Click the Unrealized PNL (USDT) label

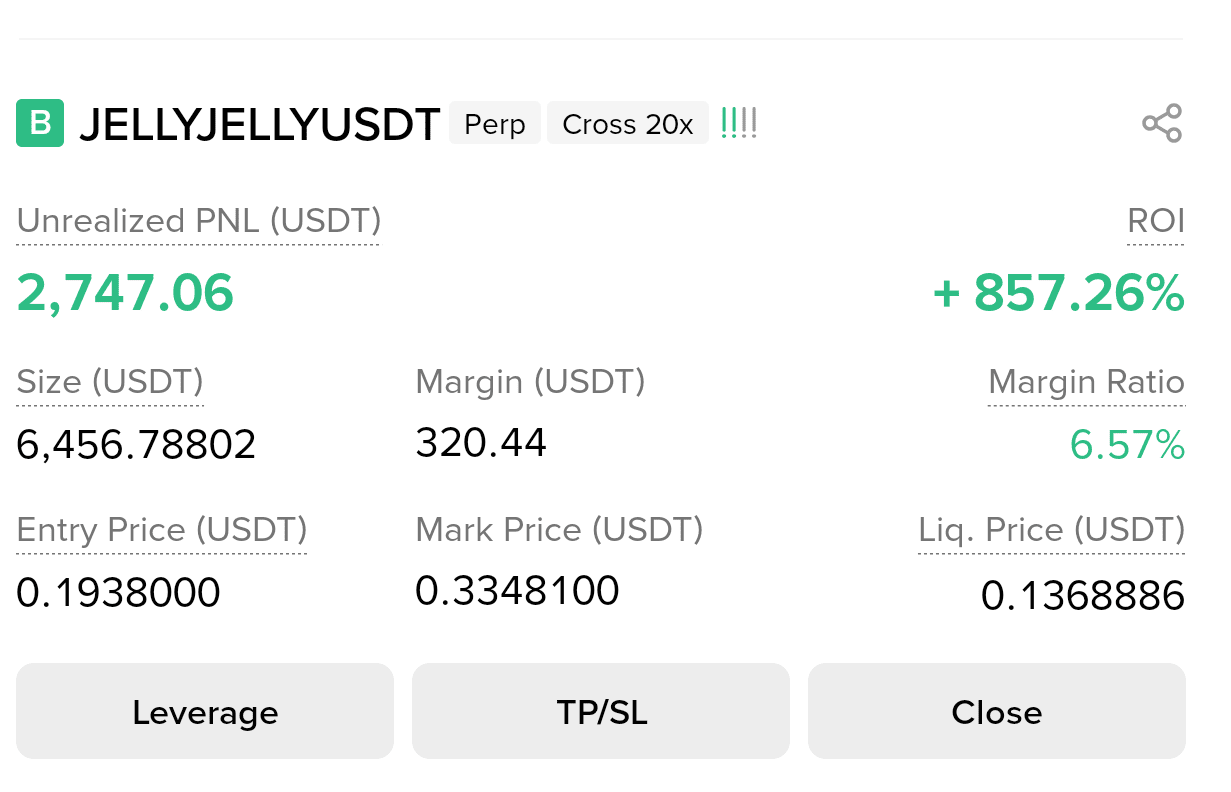pos(199,221)
